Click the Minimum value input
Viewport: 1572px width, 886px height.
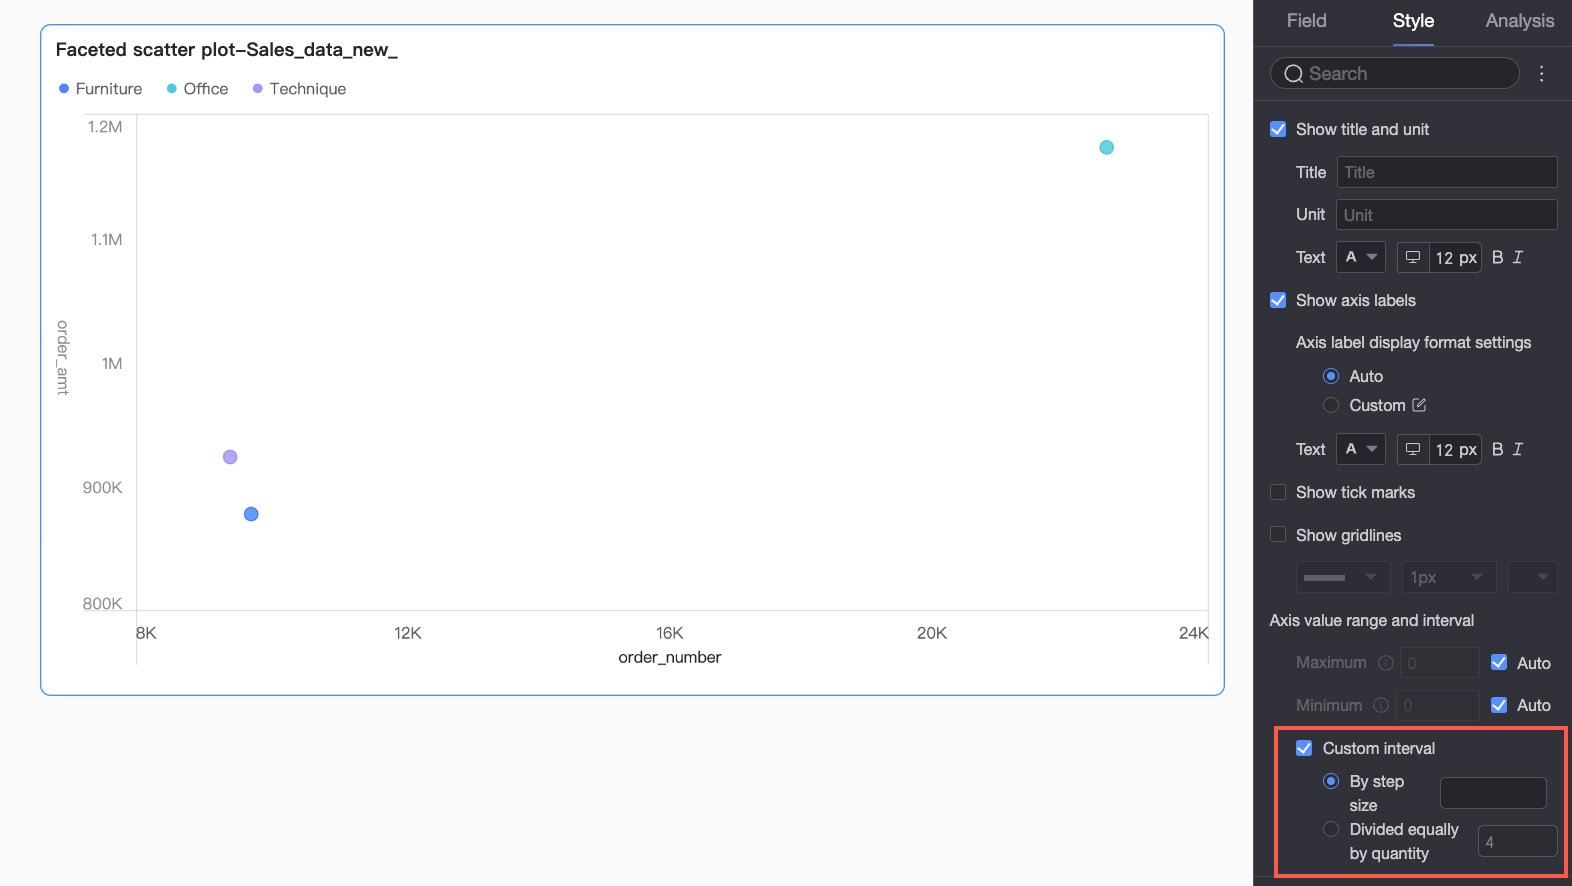click(x=1438, y=705)
